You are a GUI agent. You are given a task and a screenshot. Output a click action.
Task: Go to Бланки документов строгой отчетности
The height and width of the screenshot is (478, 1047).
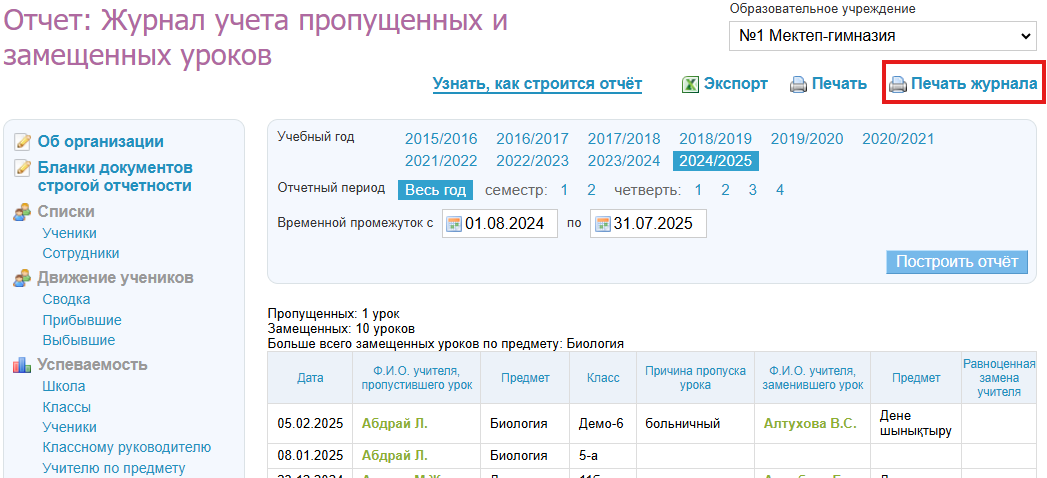(x=115, y=177)
